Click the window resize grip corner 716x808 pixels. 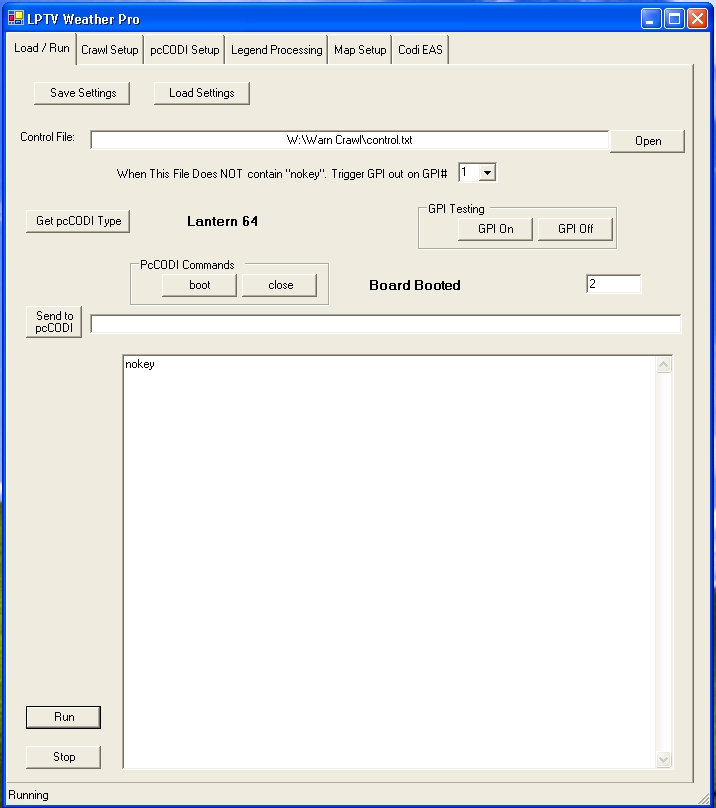tap(704, 798)
